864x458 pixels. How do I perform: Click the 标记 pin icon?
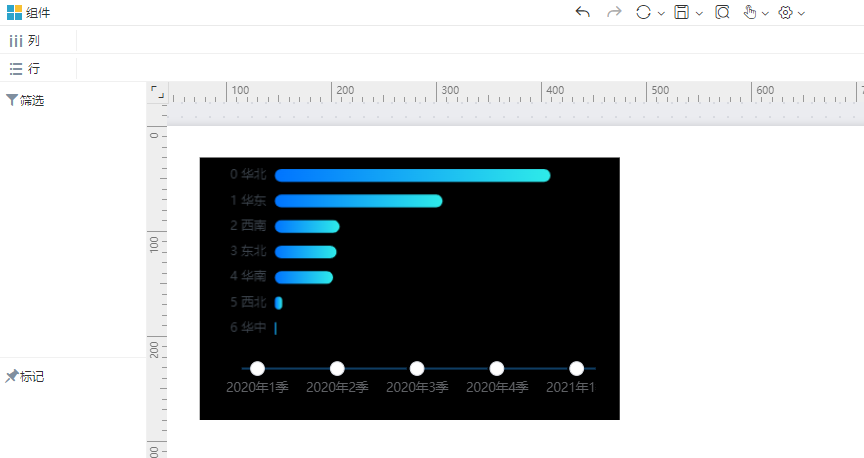[12, 376]
